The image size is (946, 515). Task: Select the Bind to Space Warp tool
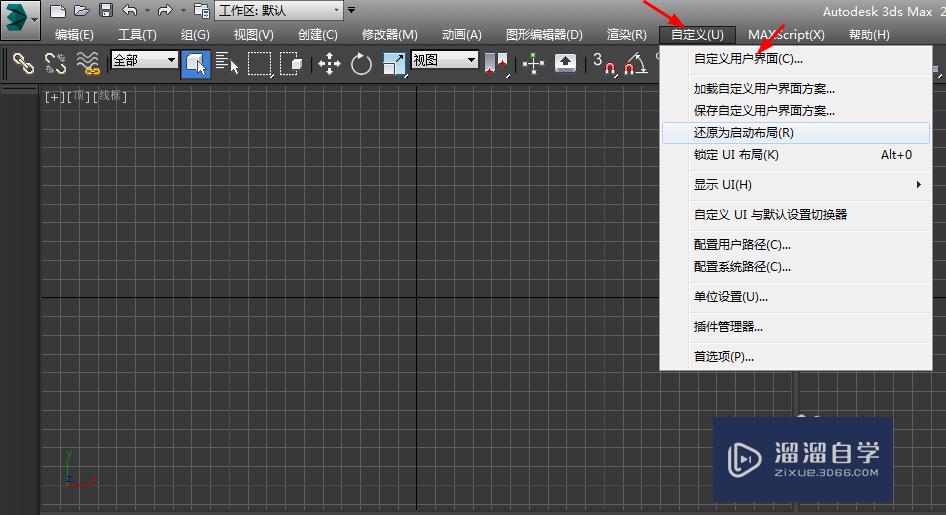88,63
